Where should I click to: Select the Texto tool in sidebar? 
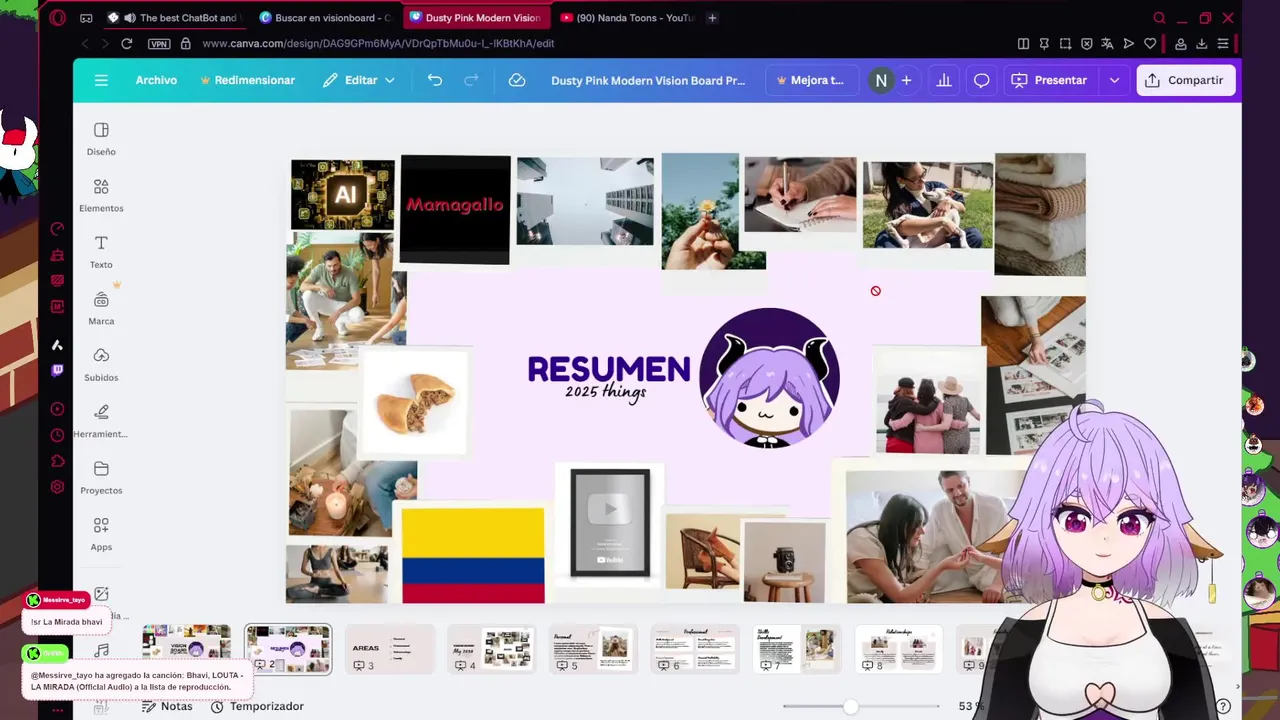(x=101, y=252)
